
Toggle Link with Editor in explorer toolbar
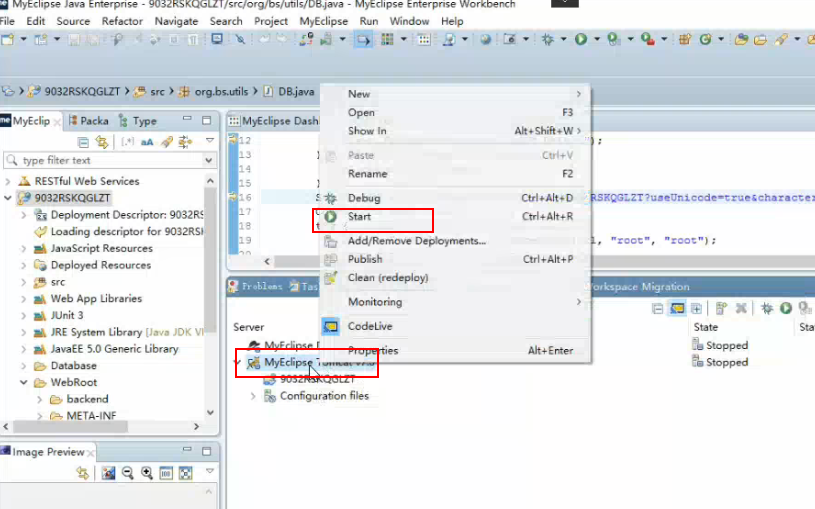pos(102,141)
